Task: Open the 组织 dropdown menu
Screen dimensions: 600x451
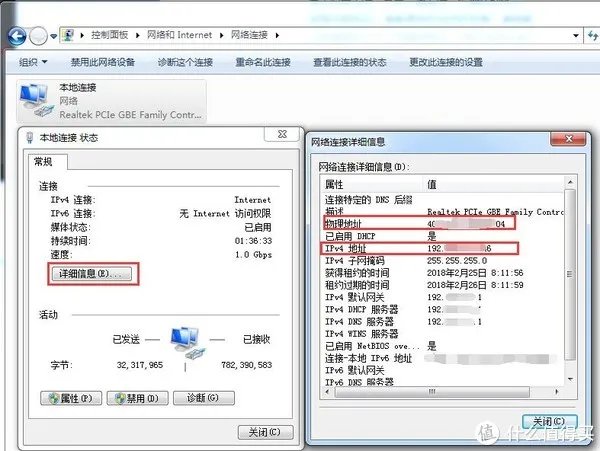Action: pyautogui.click(x=33, y=62)
